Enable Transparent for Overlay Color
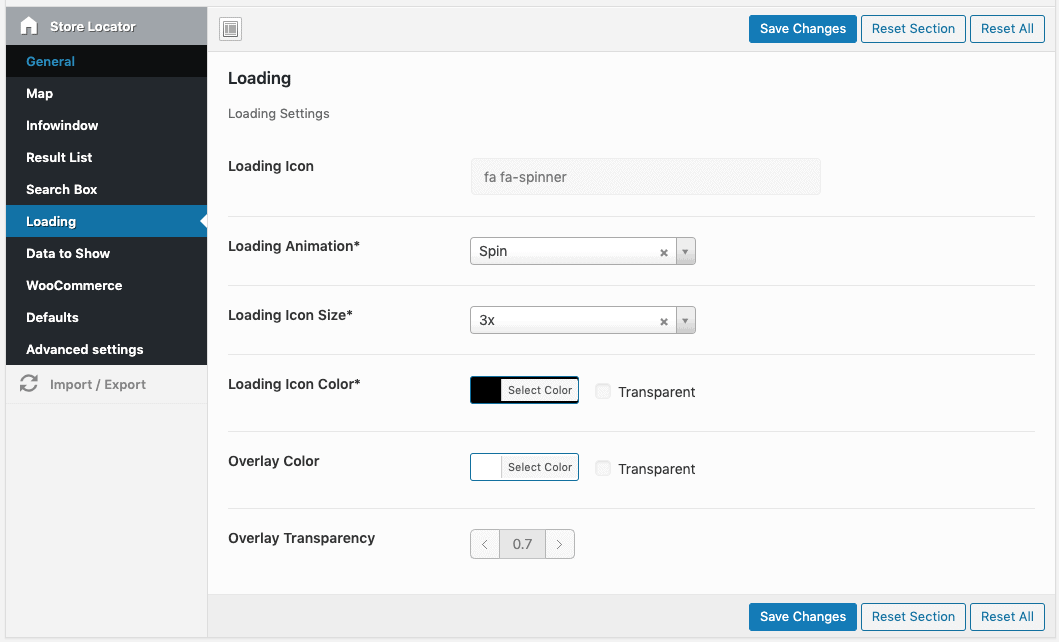Image resolution: width=1059 pixels, height=642 pixels. pos(603,468)
